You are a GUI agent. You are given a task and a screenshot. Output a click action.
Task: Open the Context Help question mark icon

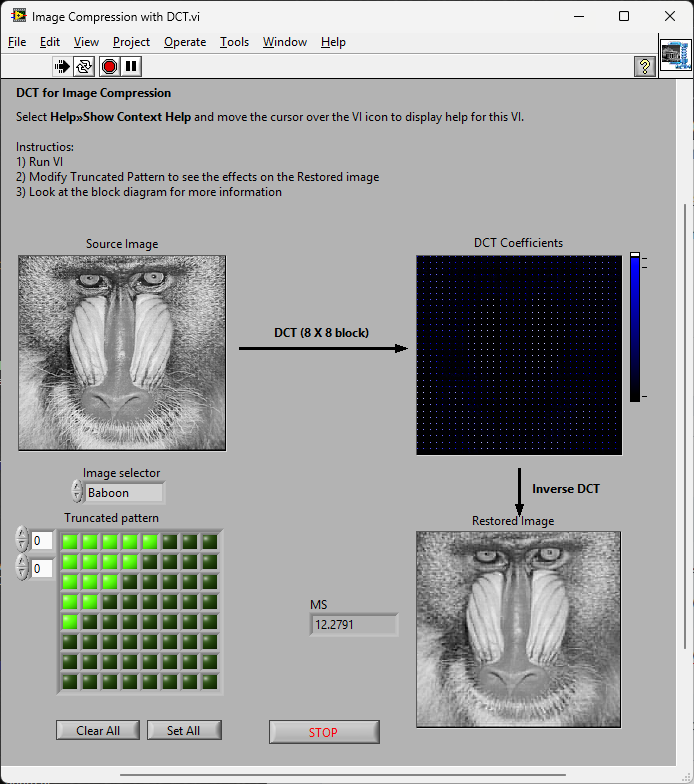pos(645,66)
